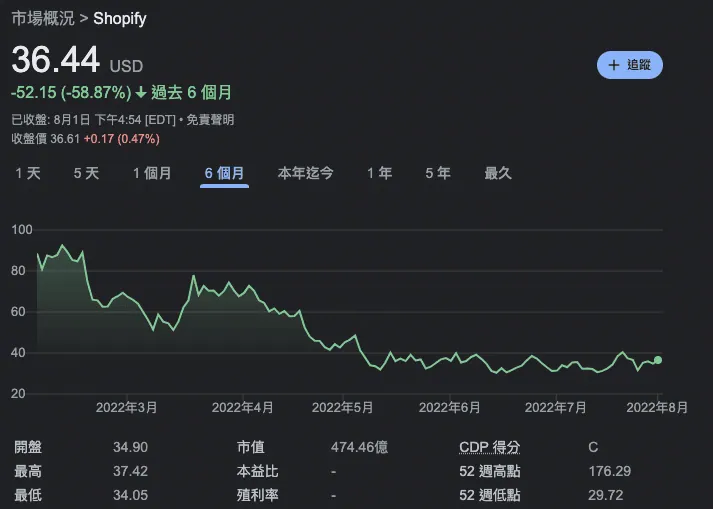Click the 52 週高點 value 176.29
Screen dimensions: 713x509
610,471
